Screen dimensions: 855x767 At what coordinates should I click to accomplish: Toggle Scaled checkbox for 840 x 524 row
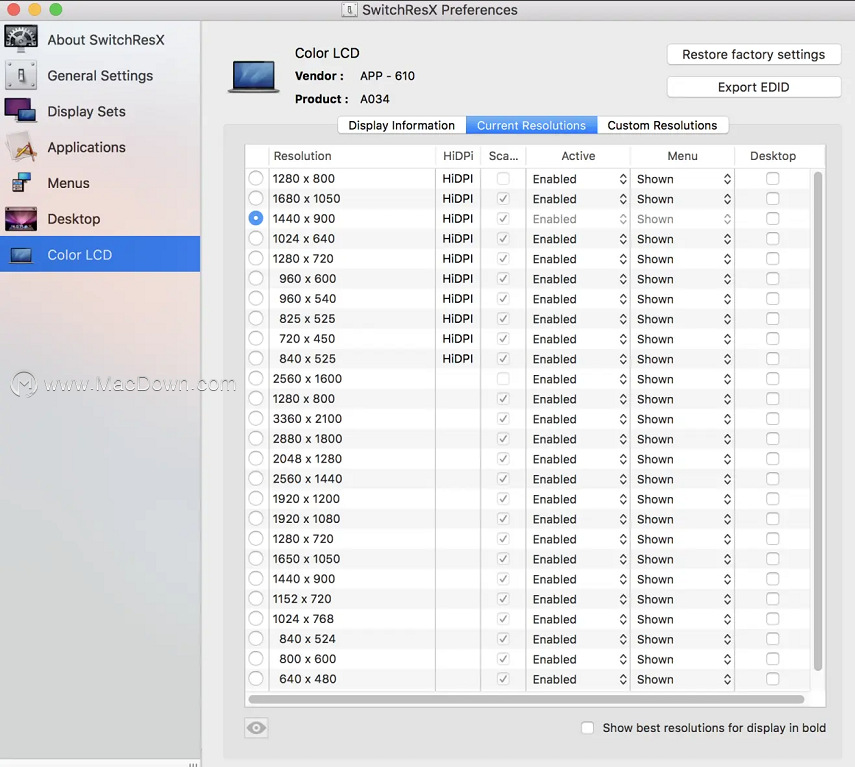[x=503, y=639]
